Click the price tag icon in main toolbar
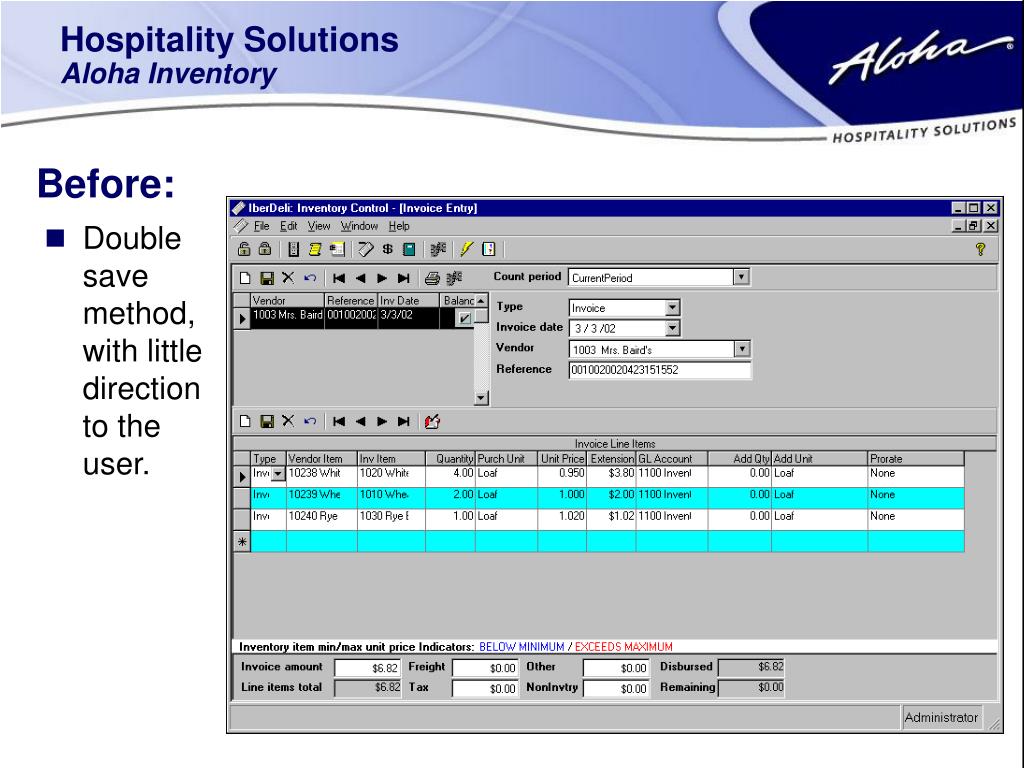The image size is (1024, 768). pyautogui.click(x=366, y=249)
